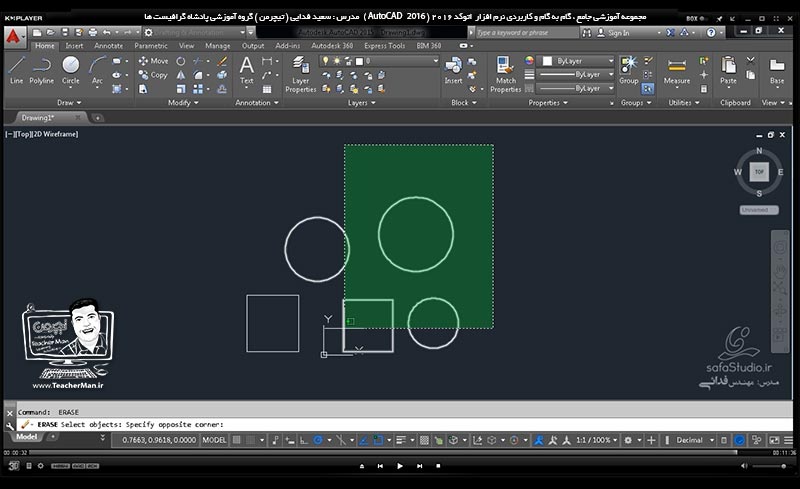
Task: Click the Model layout tab
Action: tap(26, 437)
